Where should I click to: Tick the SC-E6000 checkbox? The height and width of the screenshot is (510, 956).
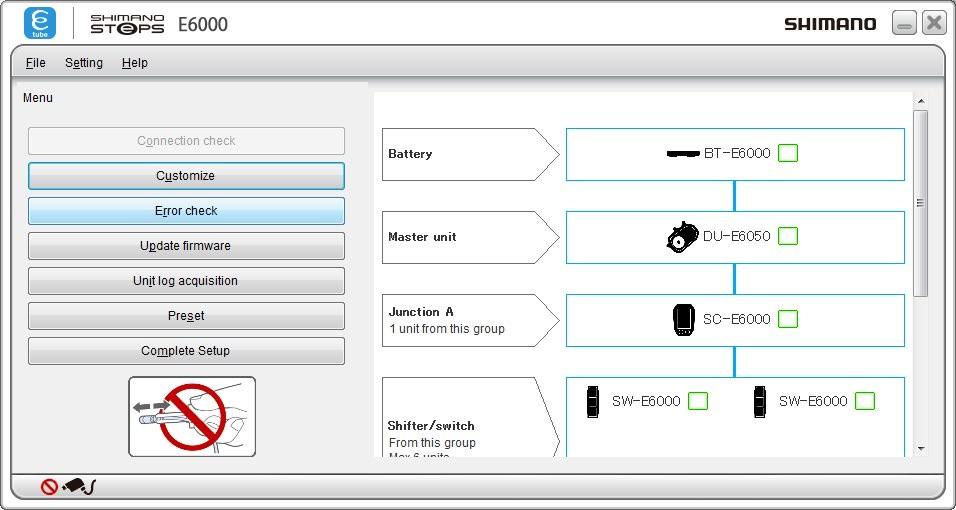pos(788,319)
